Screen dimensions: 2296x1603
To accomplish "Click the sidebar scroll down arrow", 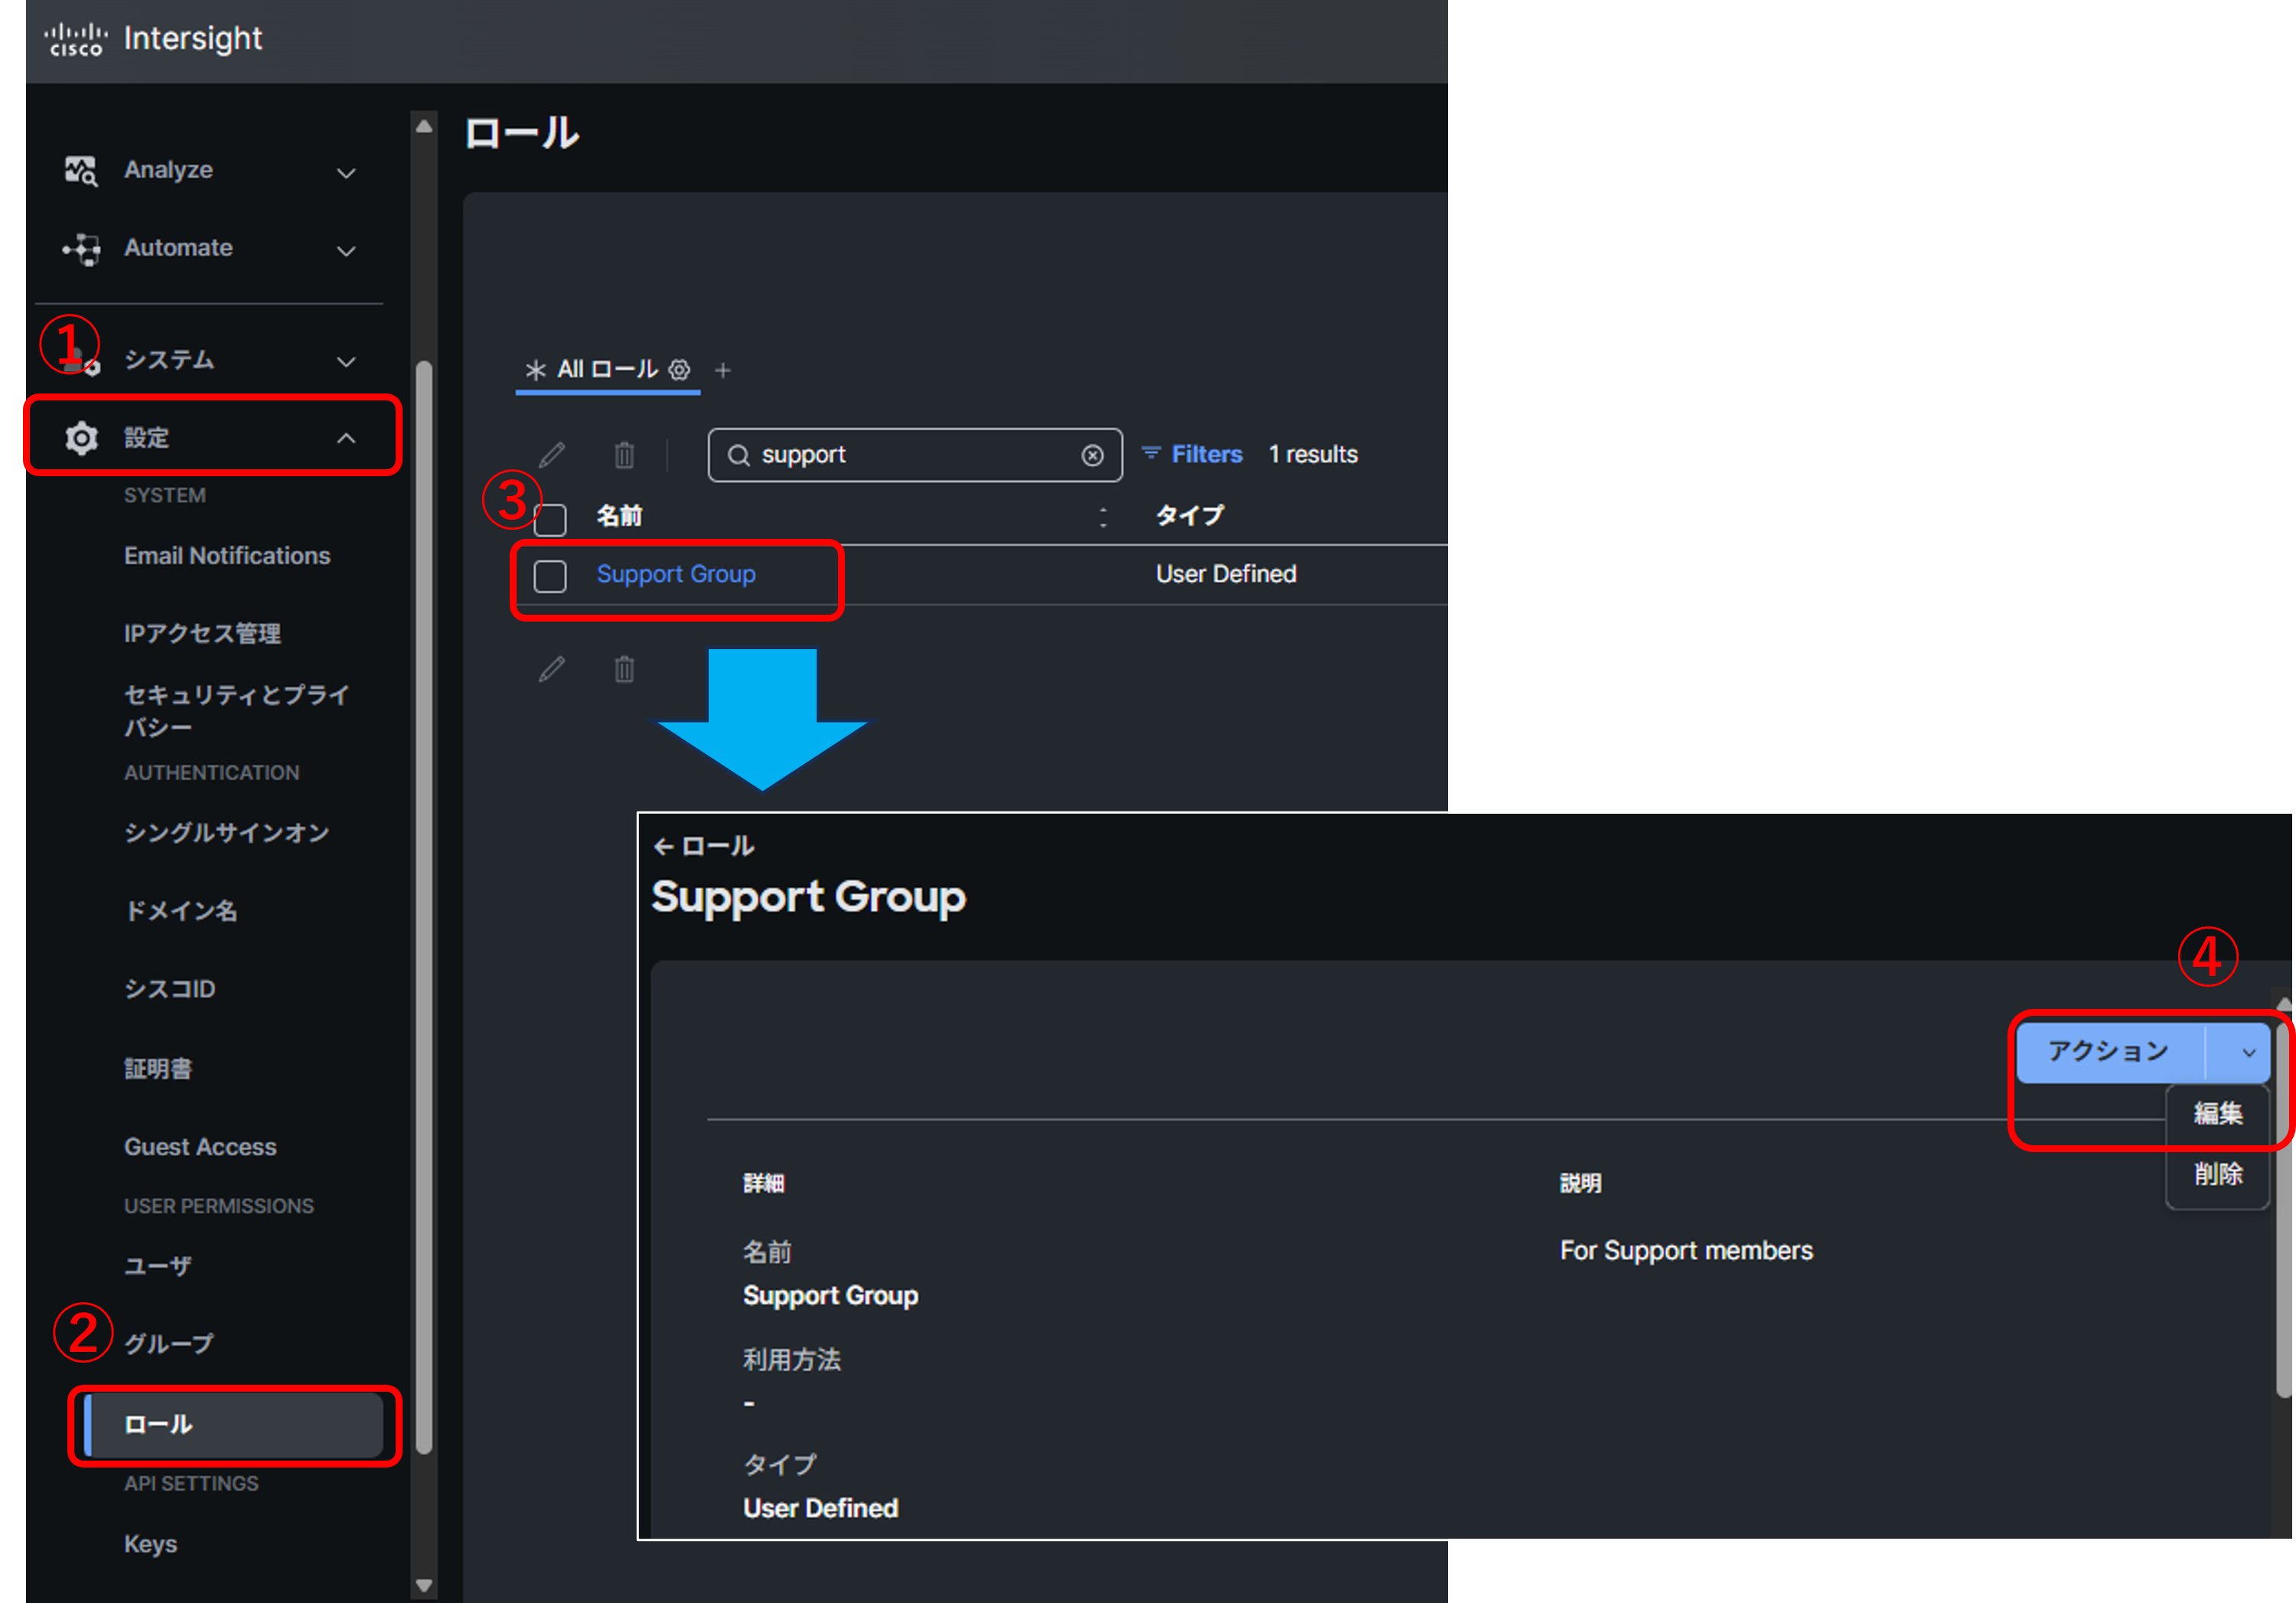I will click(424, 1586).
